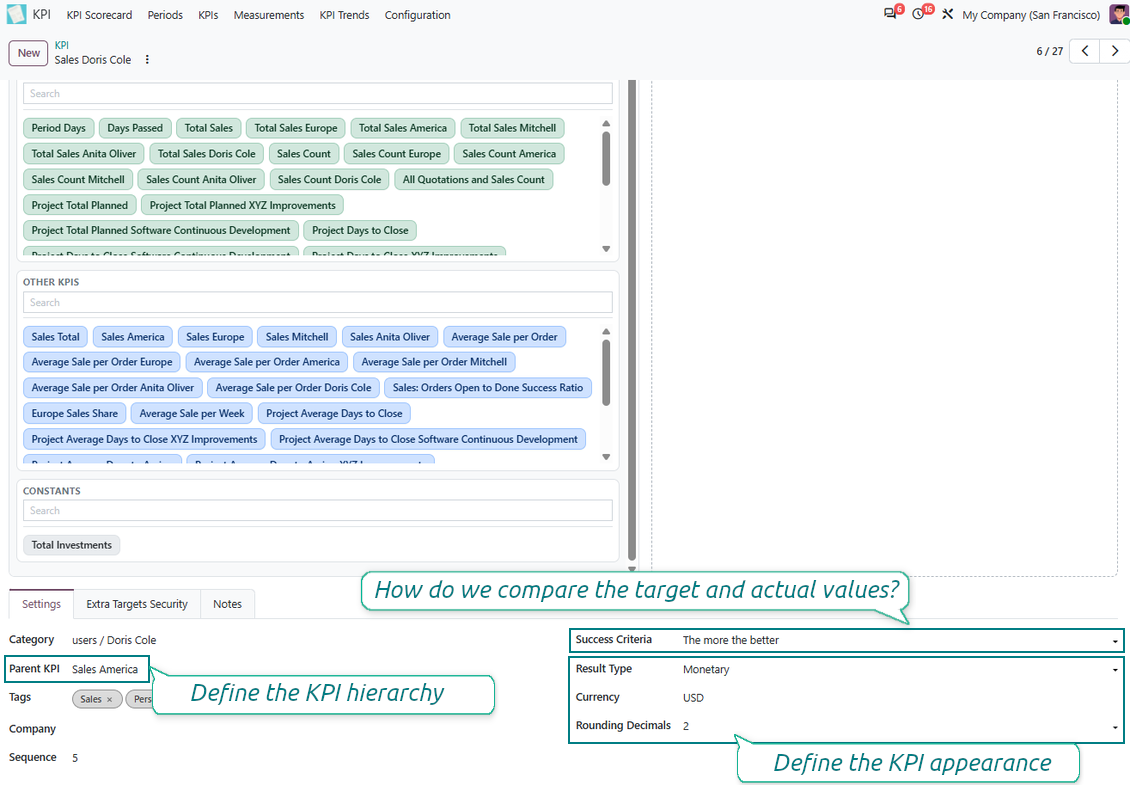The width and height of the screenshot is (1130, 785).
Task: Open the record actions kebab menu
Action: click(147, 60)
